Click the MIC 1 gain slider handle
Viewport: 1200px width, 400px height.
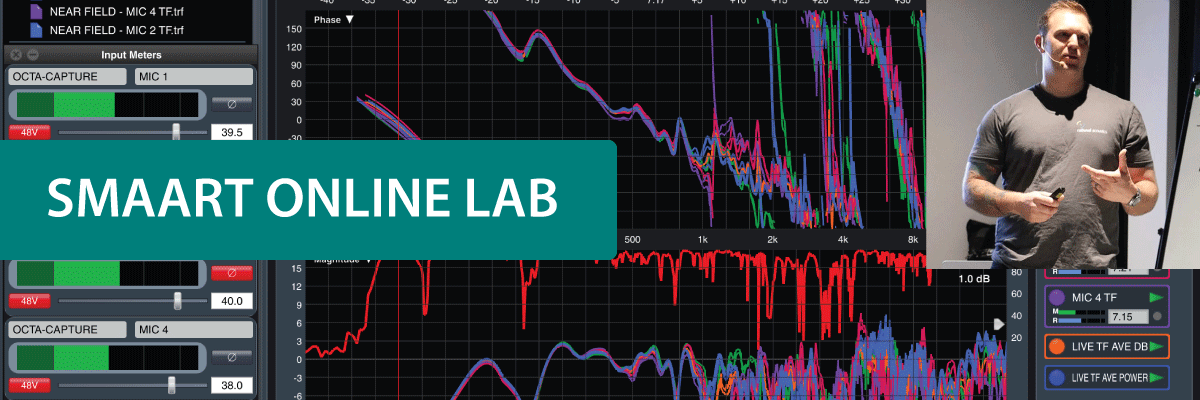[x=177, y=131]
